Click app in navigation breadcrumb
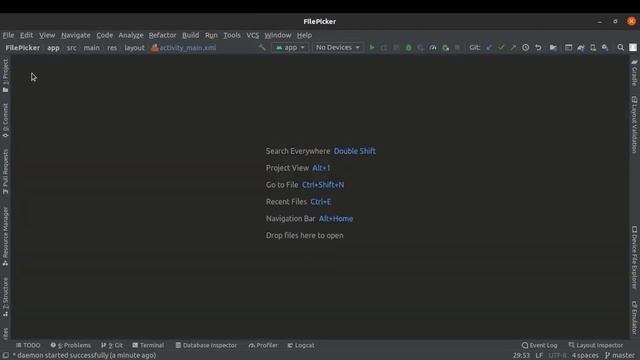The image size is (640, 360). coord(53,48)
